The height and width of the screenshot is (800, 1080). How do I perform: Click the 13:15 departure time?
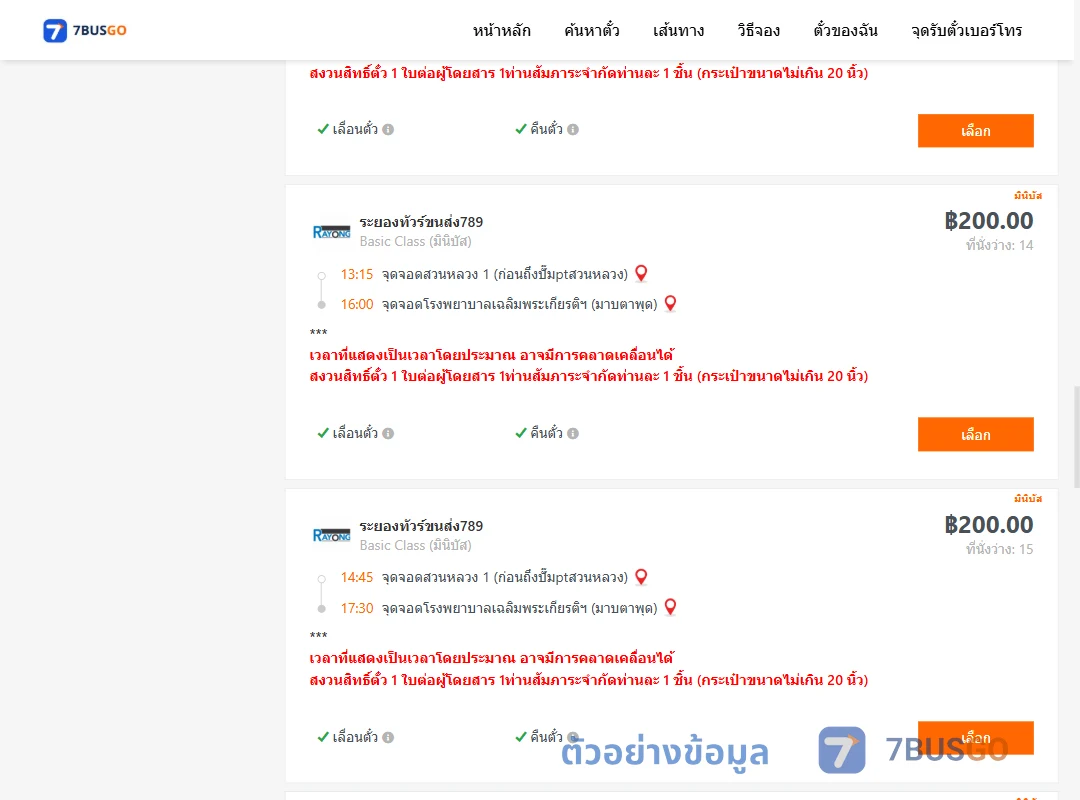[x=357, y=274]
